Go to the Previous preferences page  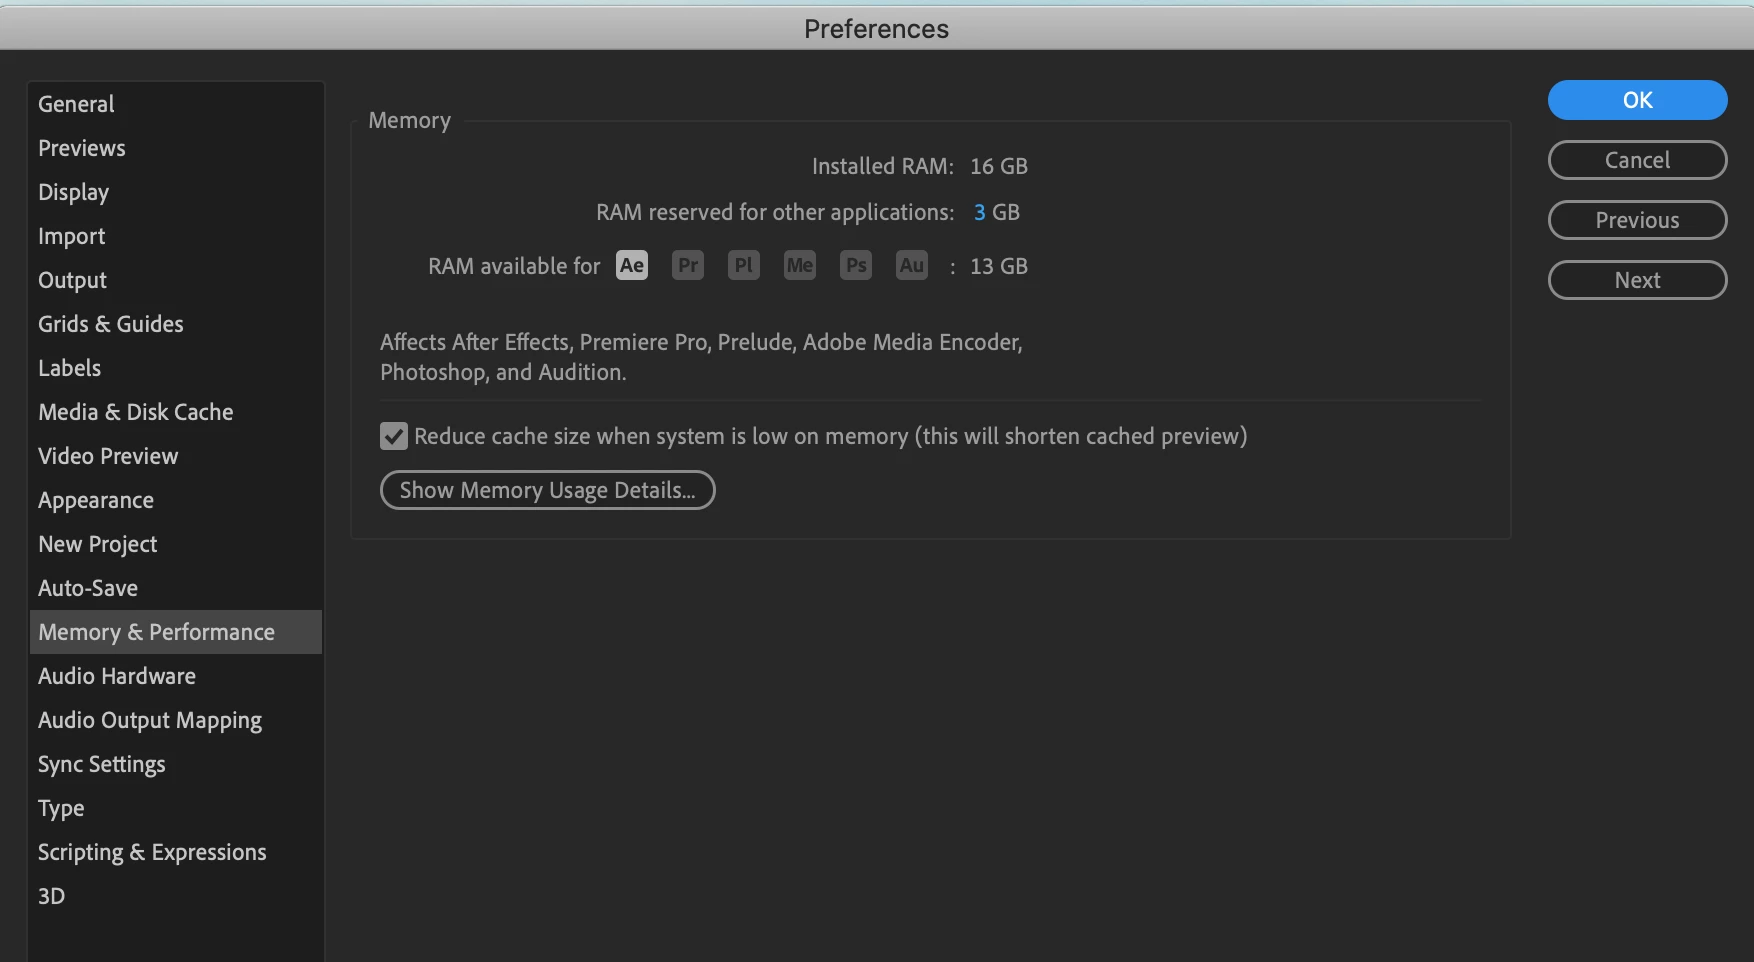(x=1638, y=220)
